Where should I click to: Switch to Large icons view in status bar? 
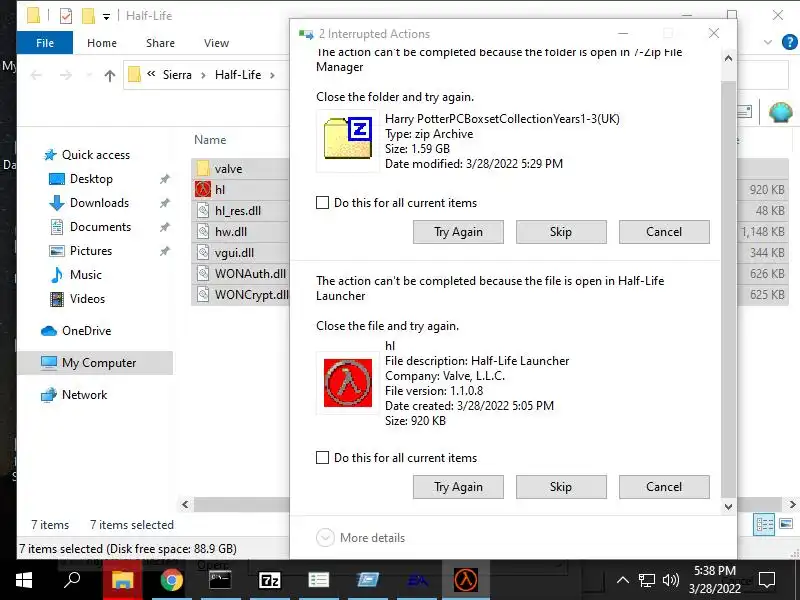pyautogui.click(x=786, y=524)
